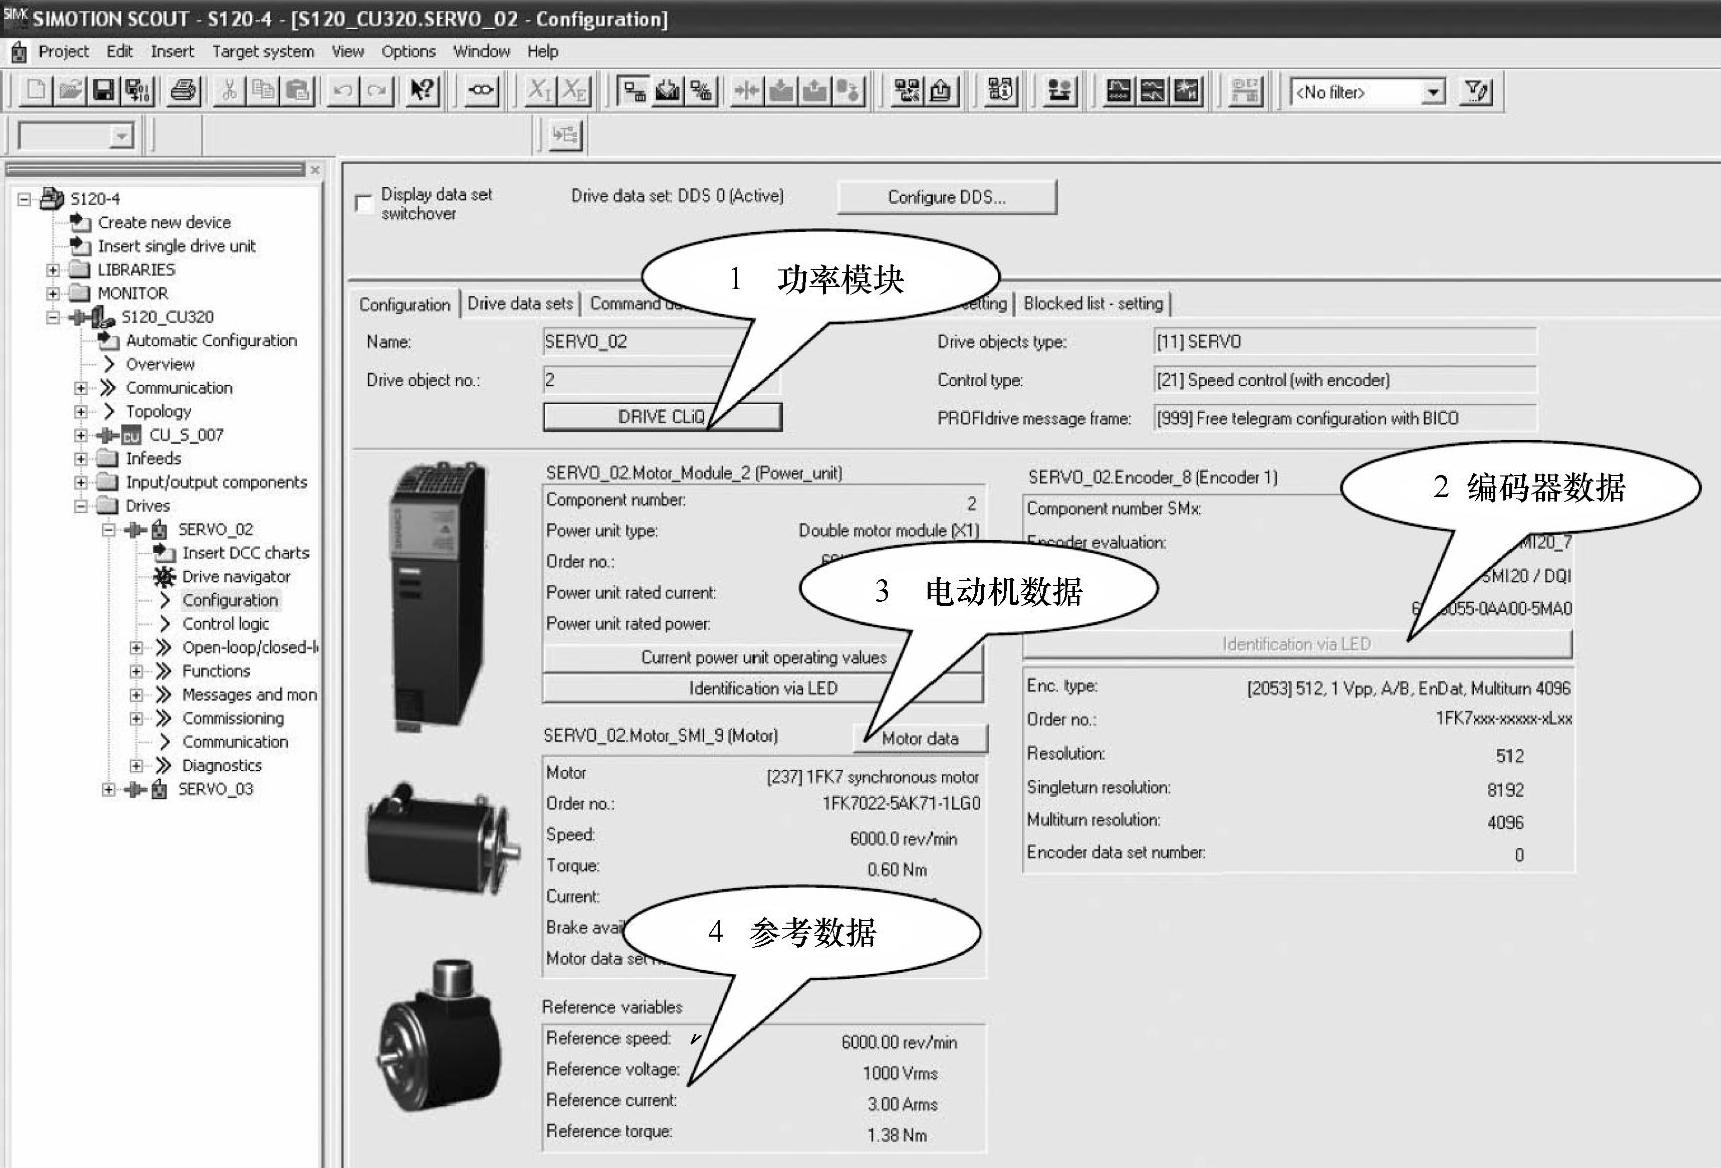The width and height of the screenshot is (1721, 1168).
Task: Click the glasses monitoring icon
Action: 482,91
